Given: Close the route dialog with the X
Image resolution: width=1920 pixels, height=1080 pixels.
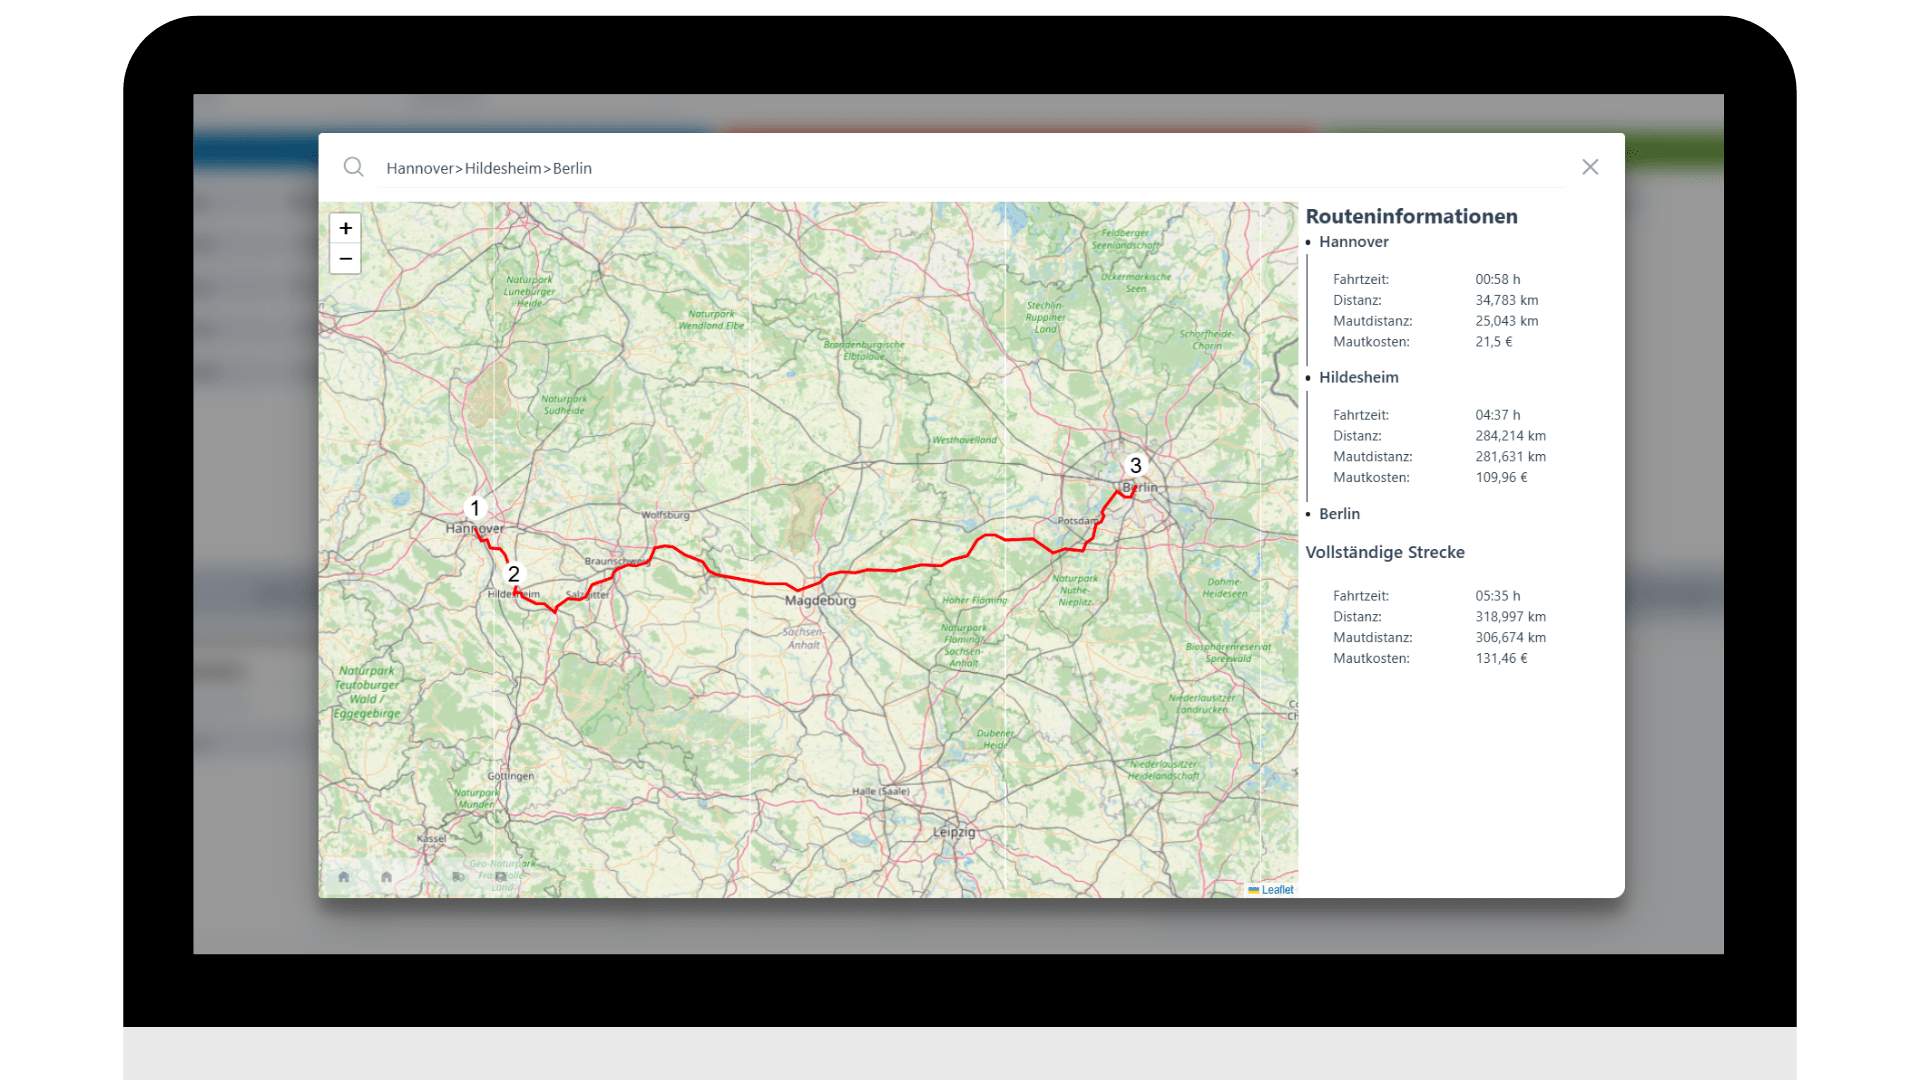Looking at the screenshot, I should [x=1590, y=167].
